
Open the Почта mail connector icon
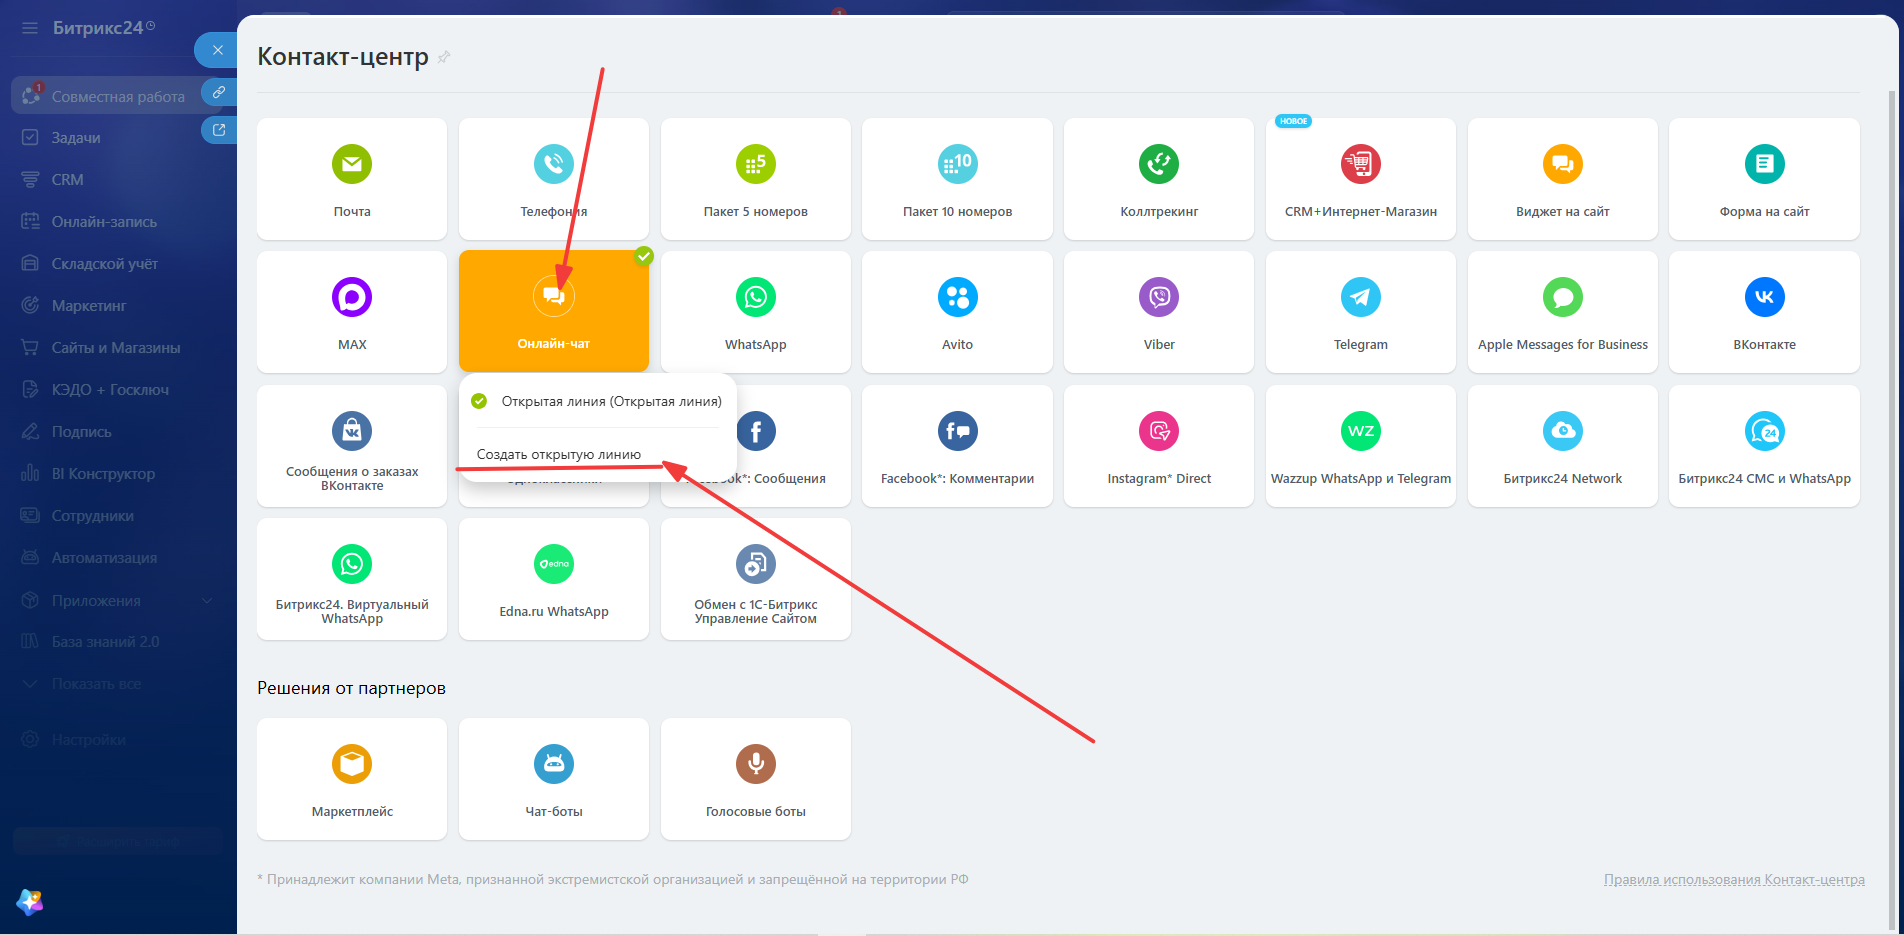point(352,164)
